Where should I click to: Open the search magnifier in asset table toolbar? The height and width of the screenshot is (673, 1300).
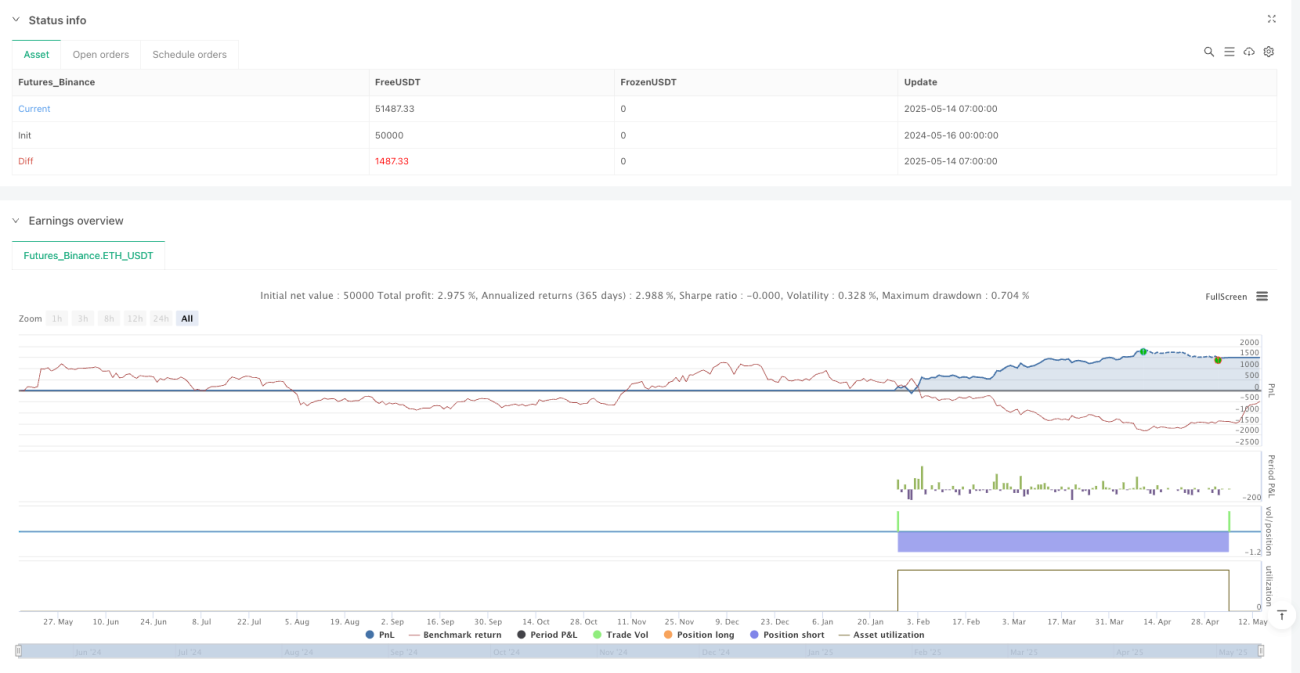coord(1209,52)
